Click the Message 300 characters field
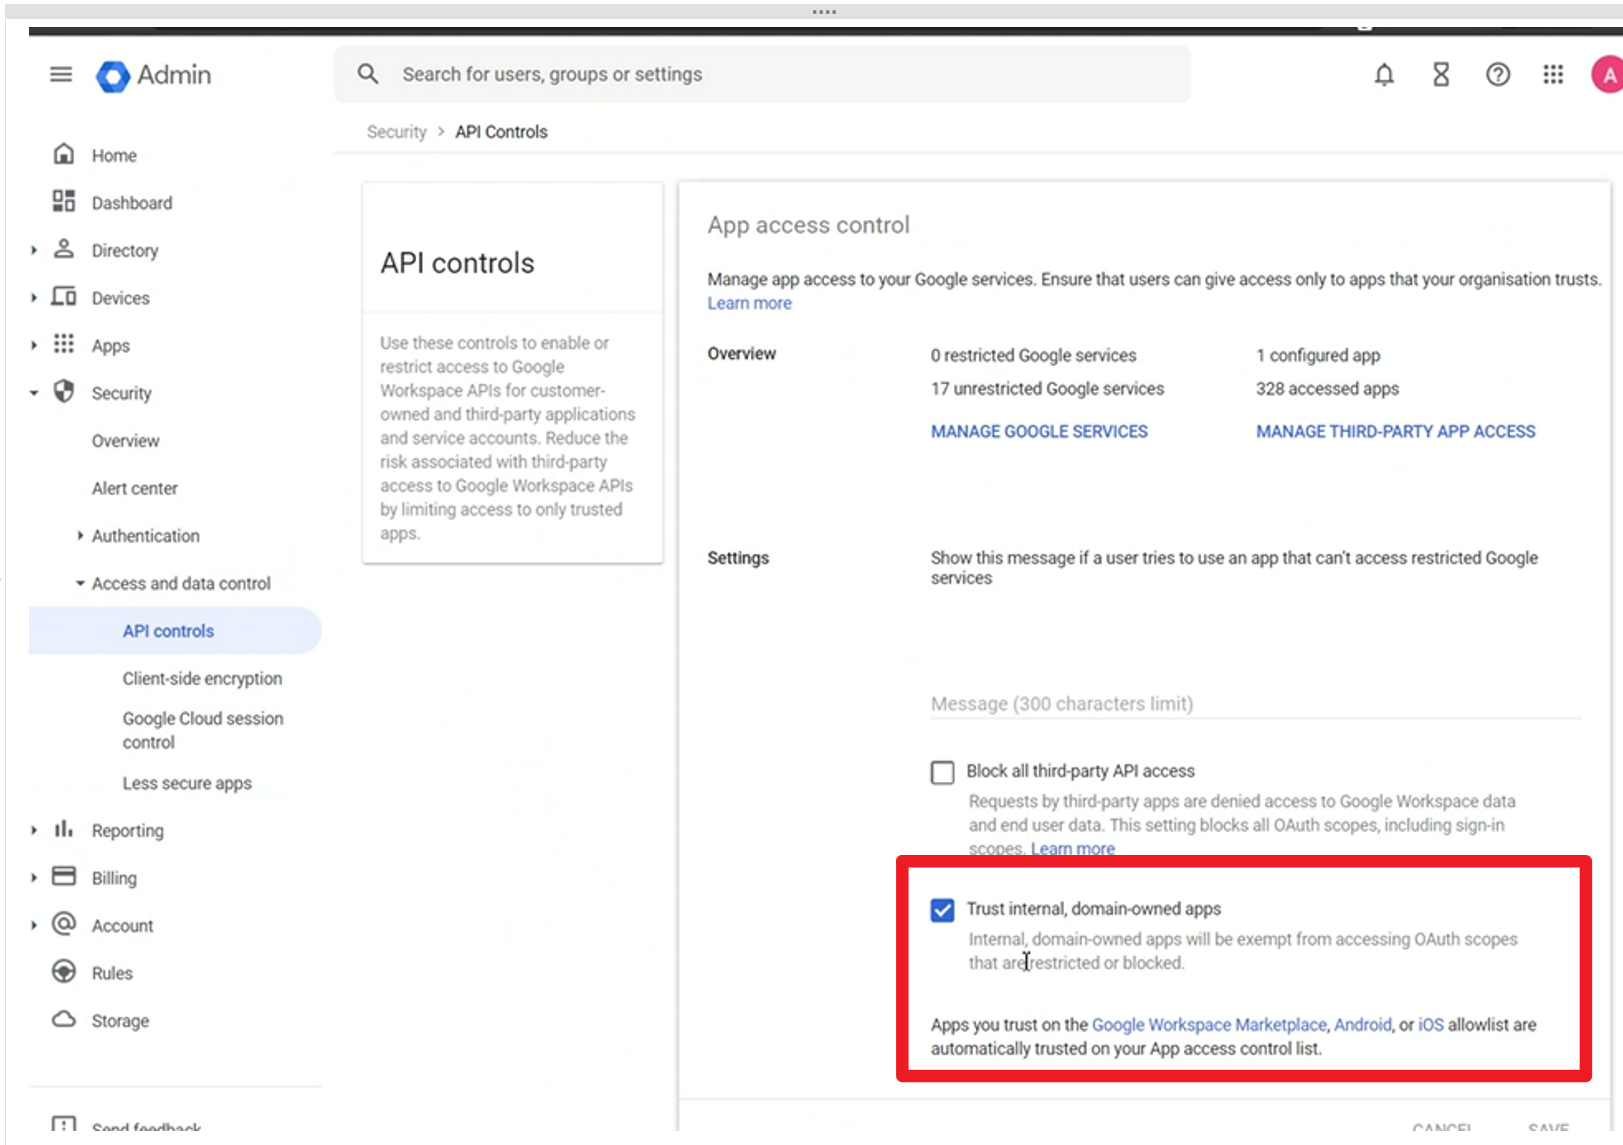The height and width of the screenshot is (1145, 1623). 1255,704
